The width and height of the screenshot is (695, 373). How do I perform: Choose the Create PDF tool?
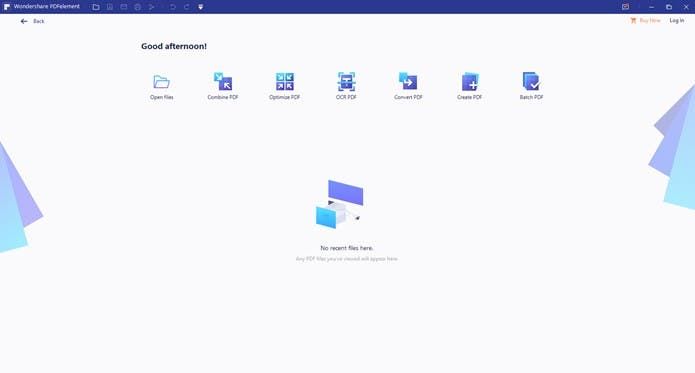pos(469,86)
